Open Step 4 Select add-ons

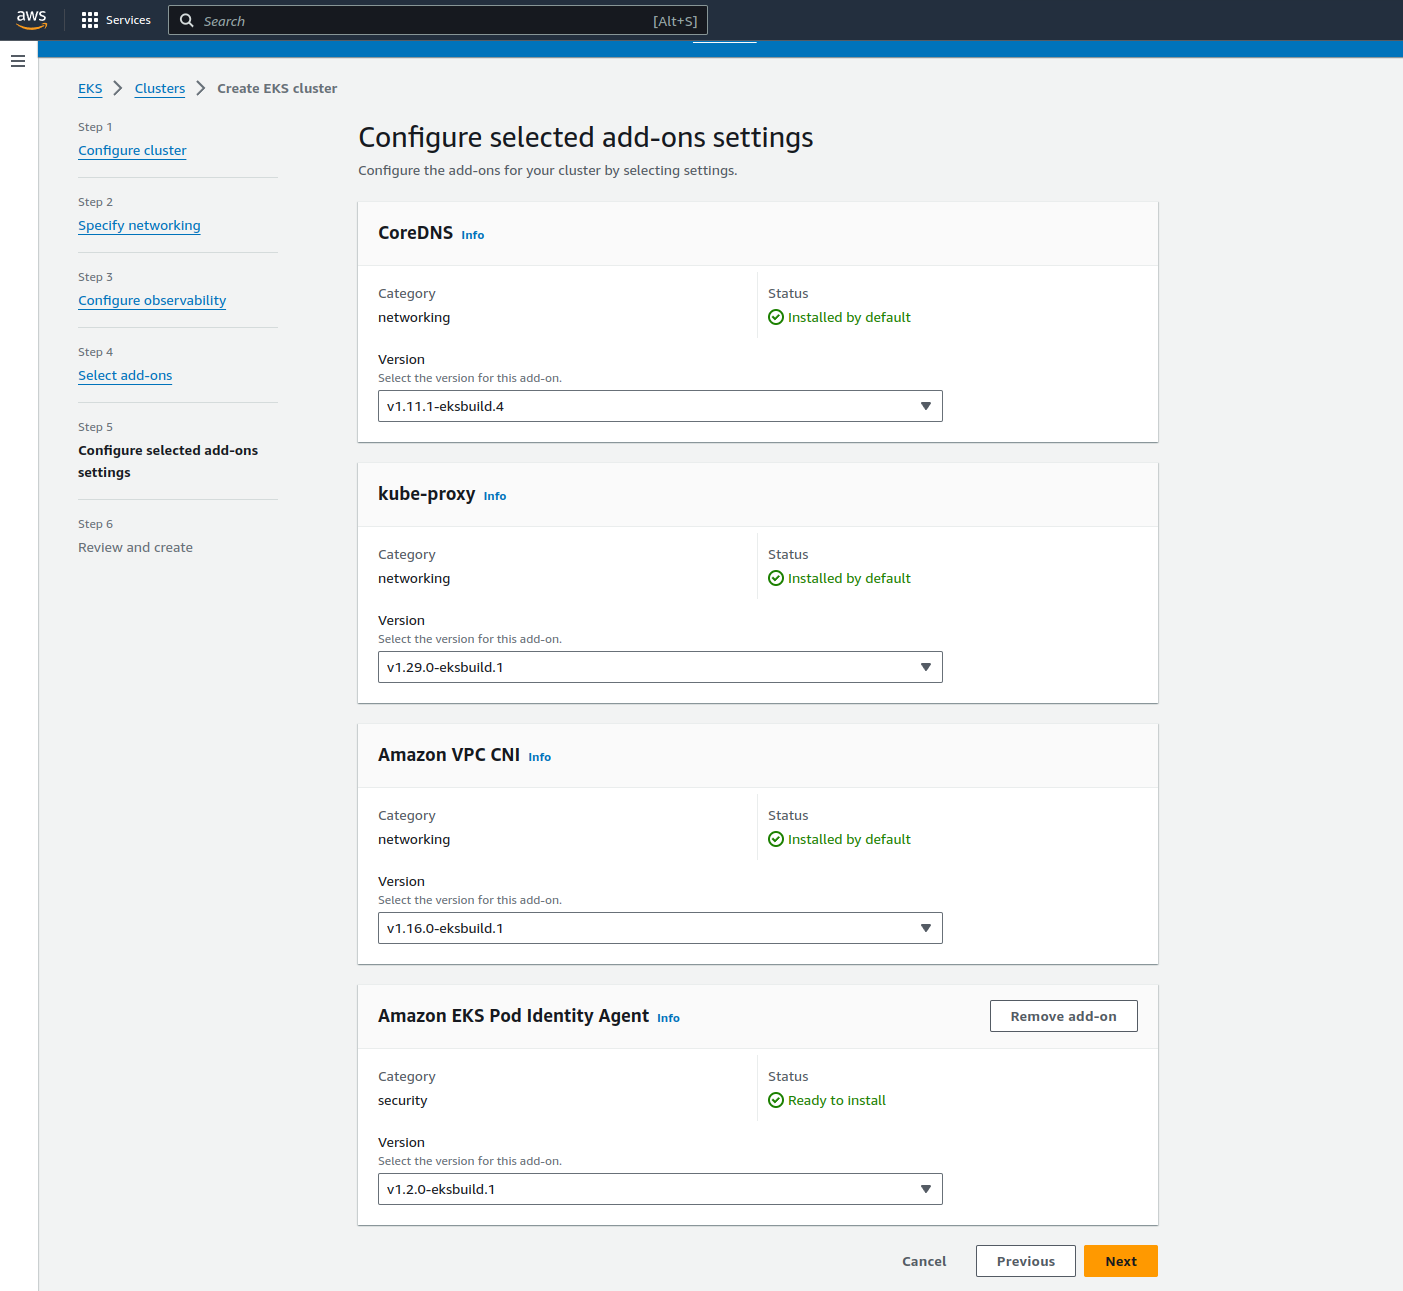125,375
